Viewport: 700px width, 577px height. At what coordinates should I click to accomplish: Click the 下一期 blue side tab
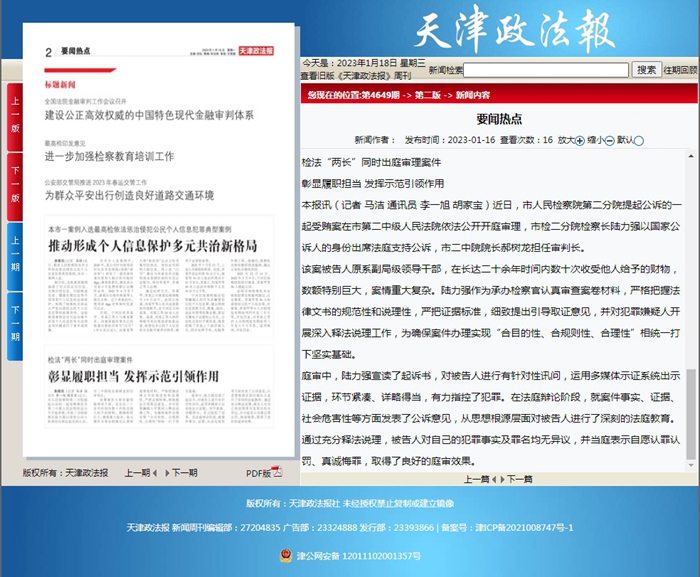15,326
